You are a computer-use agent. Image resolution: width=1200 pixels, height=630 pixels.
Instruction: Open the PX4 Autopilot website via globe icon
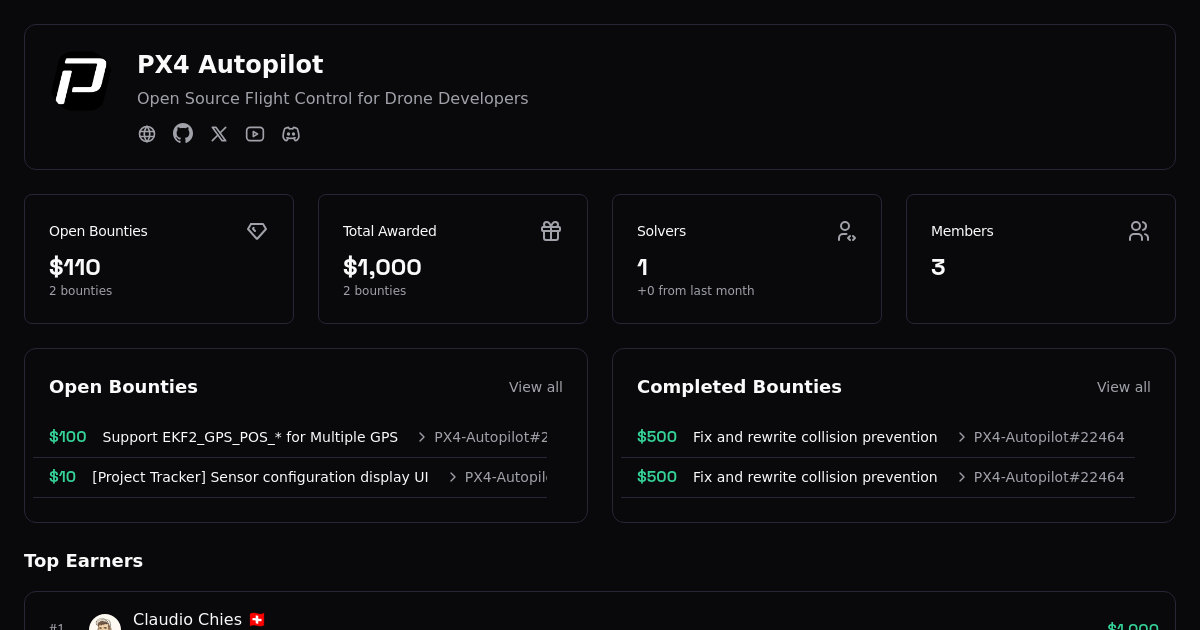(x=147, y=133)
